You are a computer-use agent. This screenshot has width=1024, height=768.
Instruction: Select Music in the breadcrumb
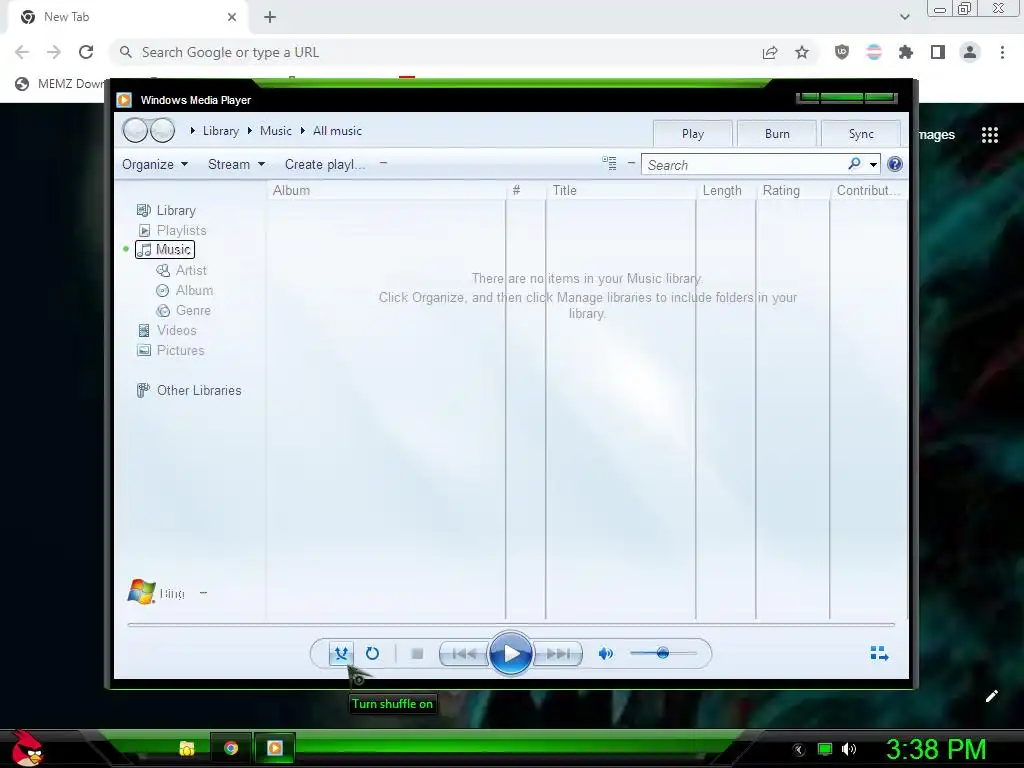276,131
